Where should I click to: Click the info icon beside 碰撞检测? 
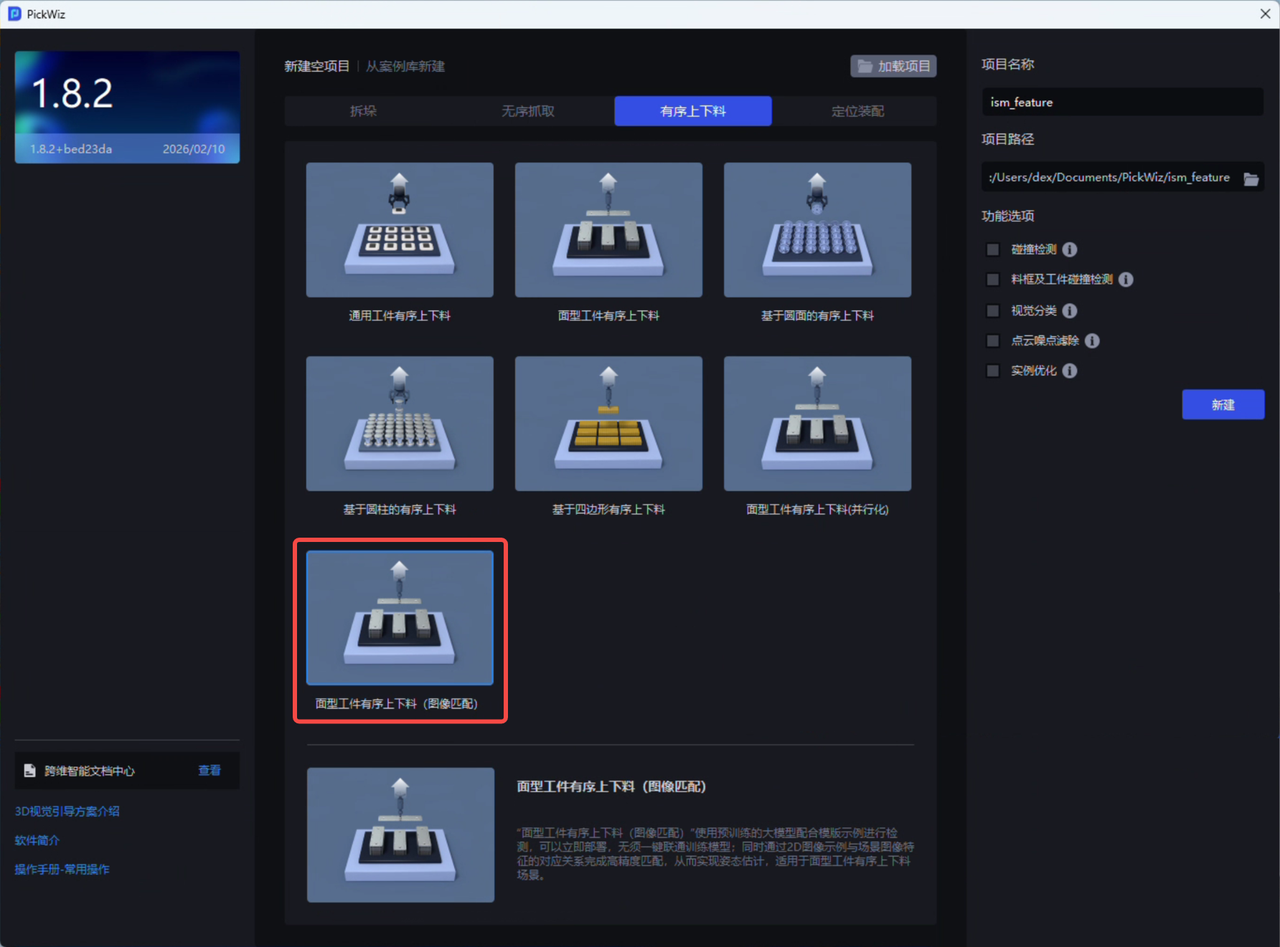point(1069,250)
